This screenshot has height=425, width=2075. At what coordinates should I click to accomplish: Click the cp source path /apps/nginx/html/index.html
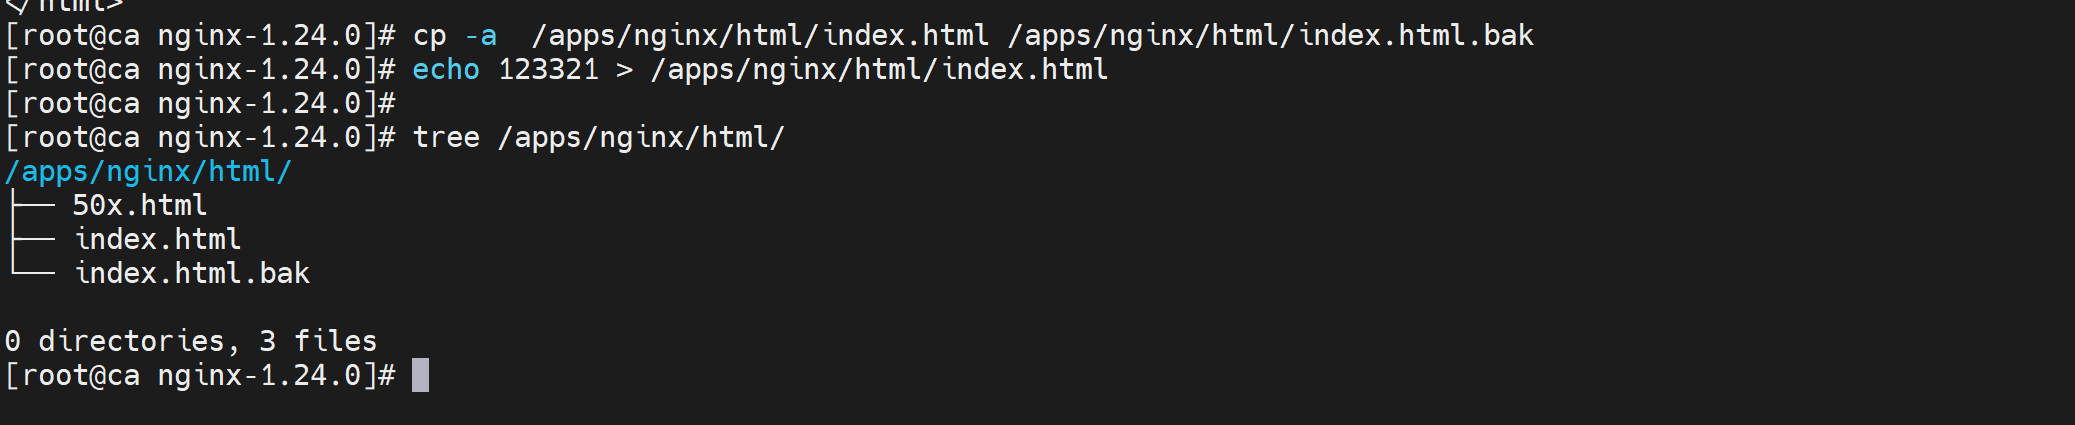click(760, 35)
